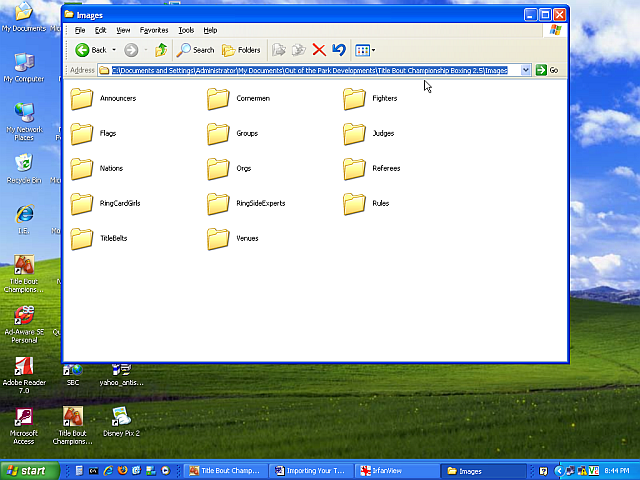Open Title Bout shortcut beside Disney Pix

[73, 426]
